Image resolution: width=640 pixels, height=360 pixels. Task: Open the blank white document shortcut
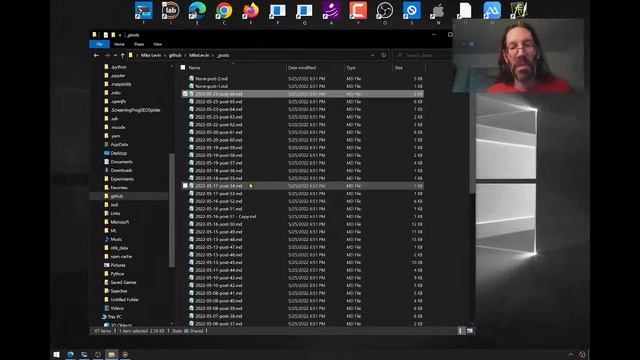pyautogui.click(x=464, y=11)
